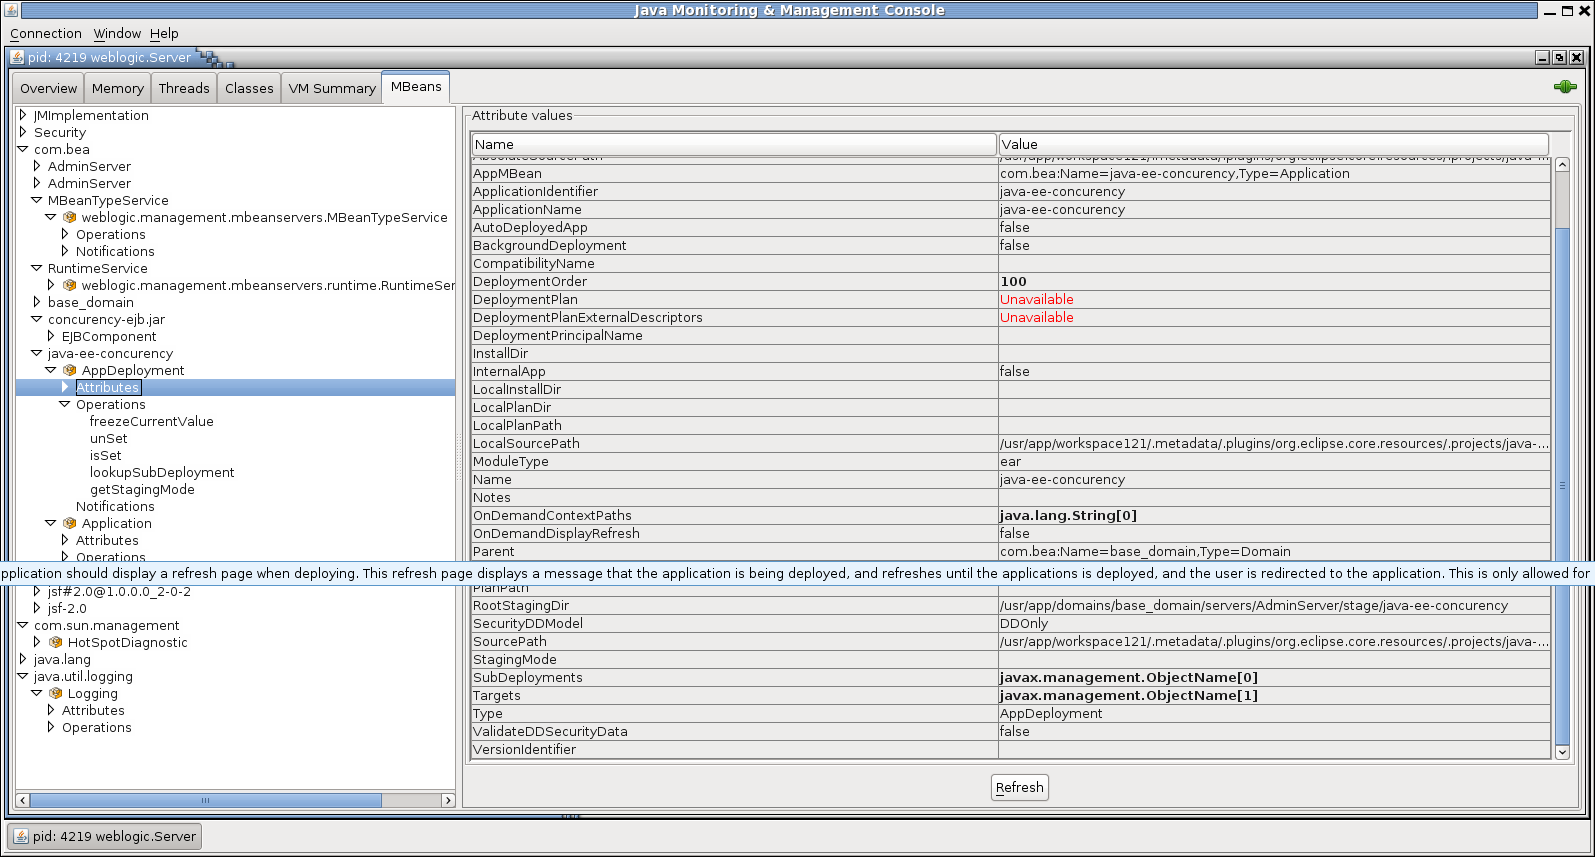Expand the base_domain node
This screenshot has height=857, width=1595.
pos(37,302)
